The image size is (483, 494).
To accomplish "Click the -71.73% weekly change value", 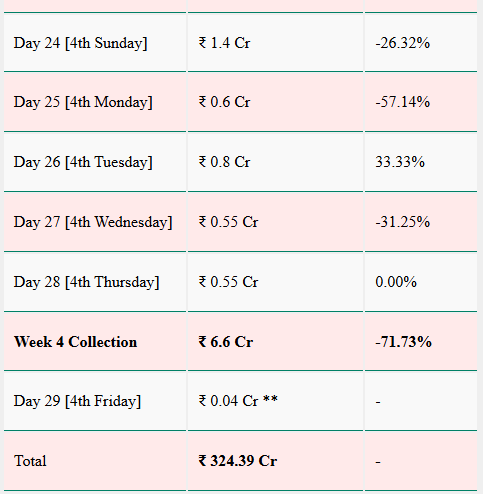I will 403,342.
